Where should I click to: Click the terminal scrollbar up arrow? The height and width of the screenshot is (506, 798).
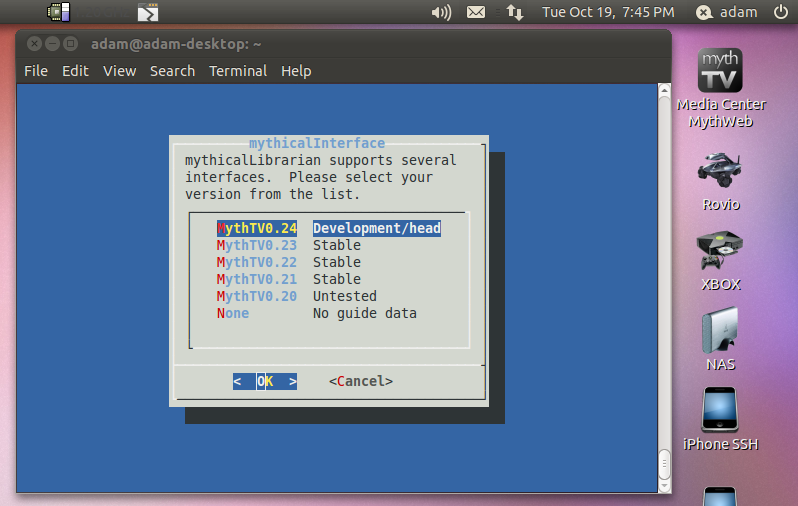[664, 91]
